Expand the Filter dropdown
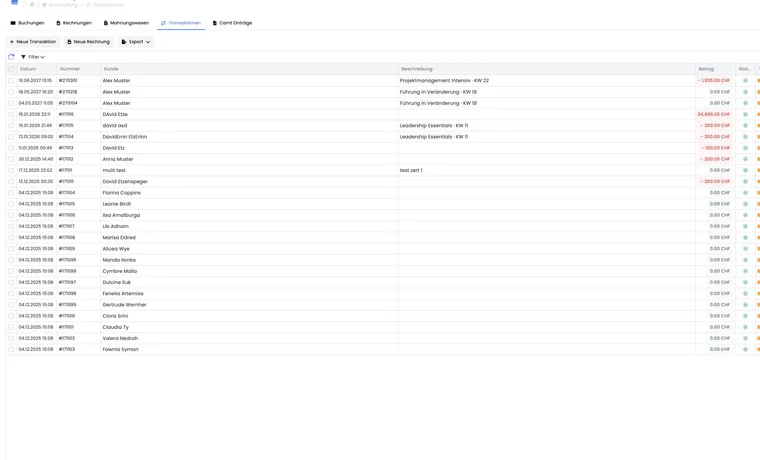Screen dimensions: 760x460 32,57
